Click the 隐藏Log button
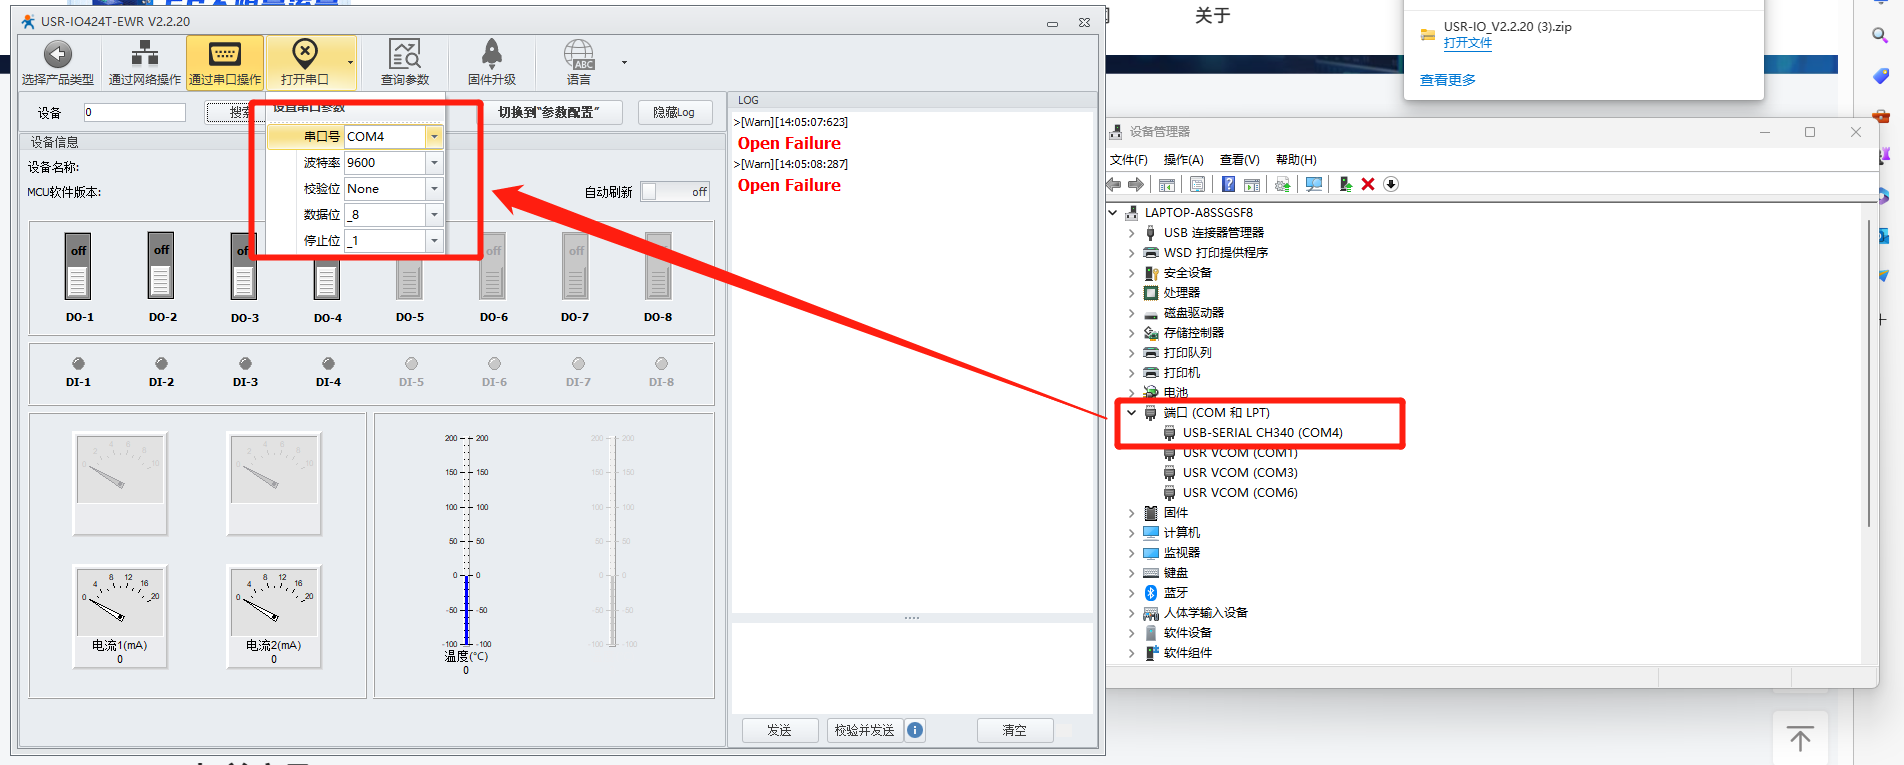Viewport: 1904px width, 765px height. click(x=674, y=112)
